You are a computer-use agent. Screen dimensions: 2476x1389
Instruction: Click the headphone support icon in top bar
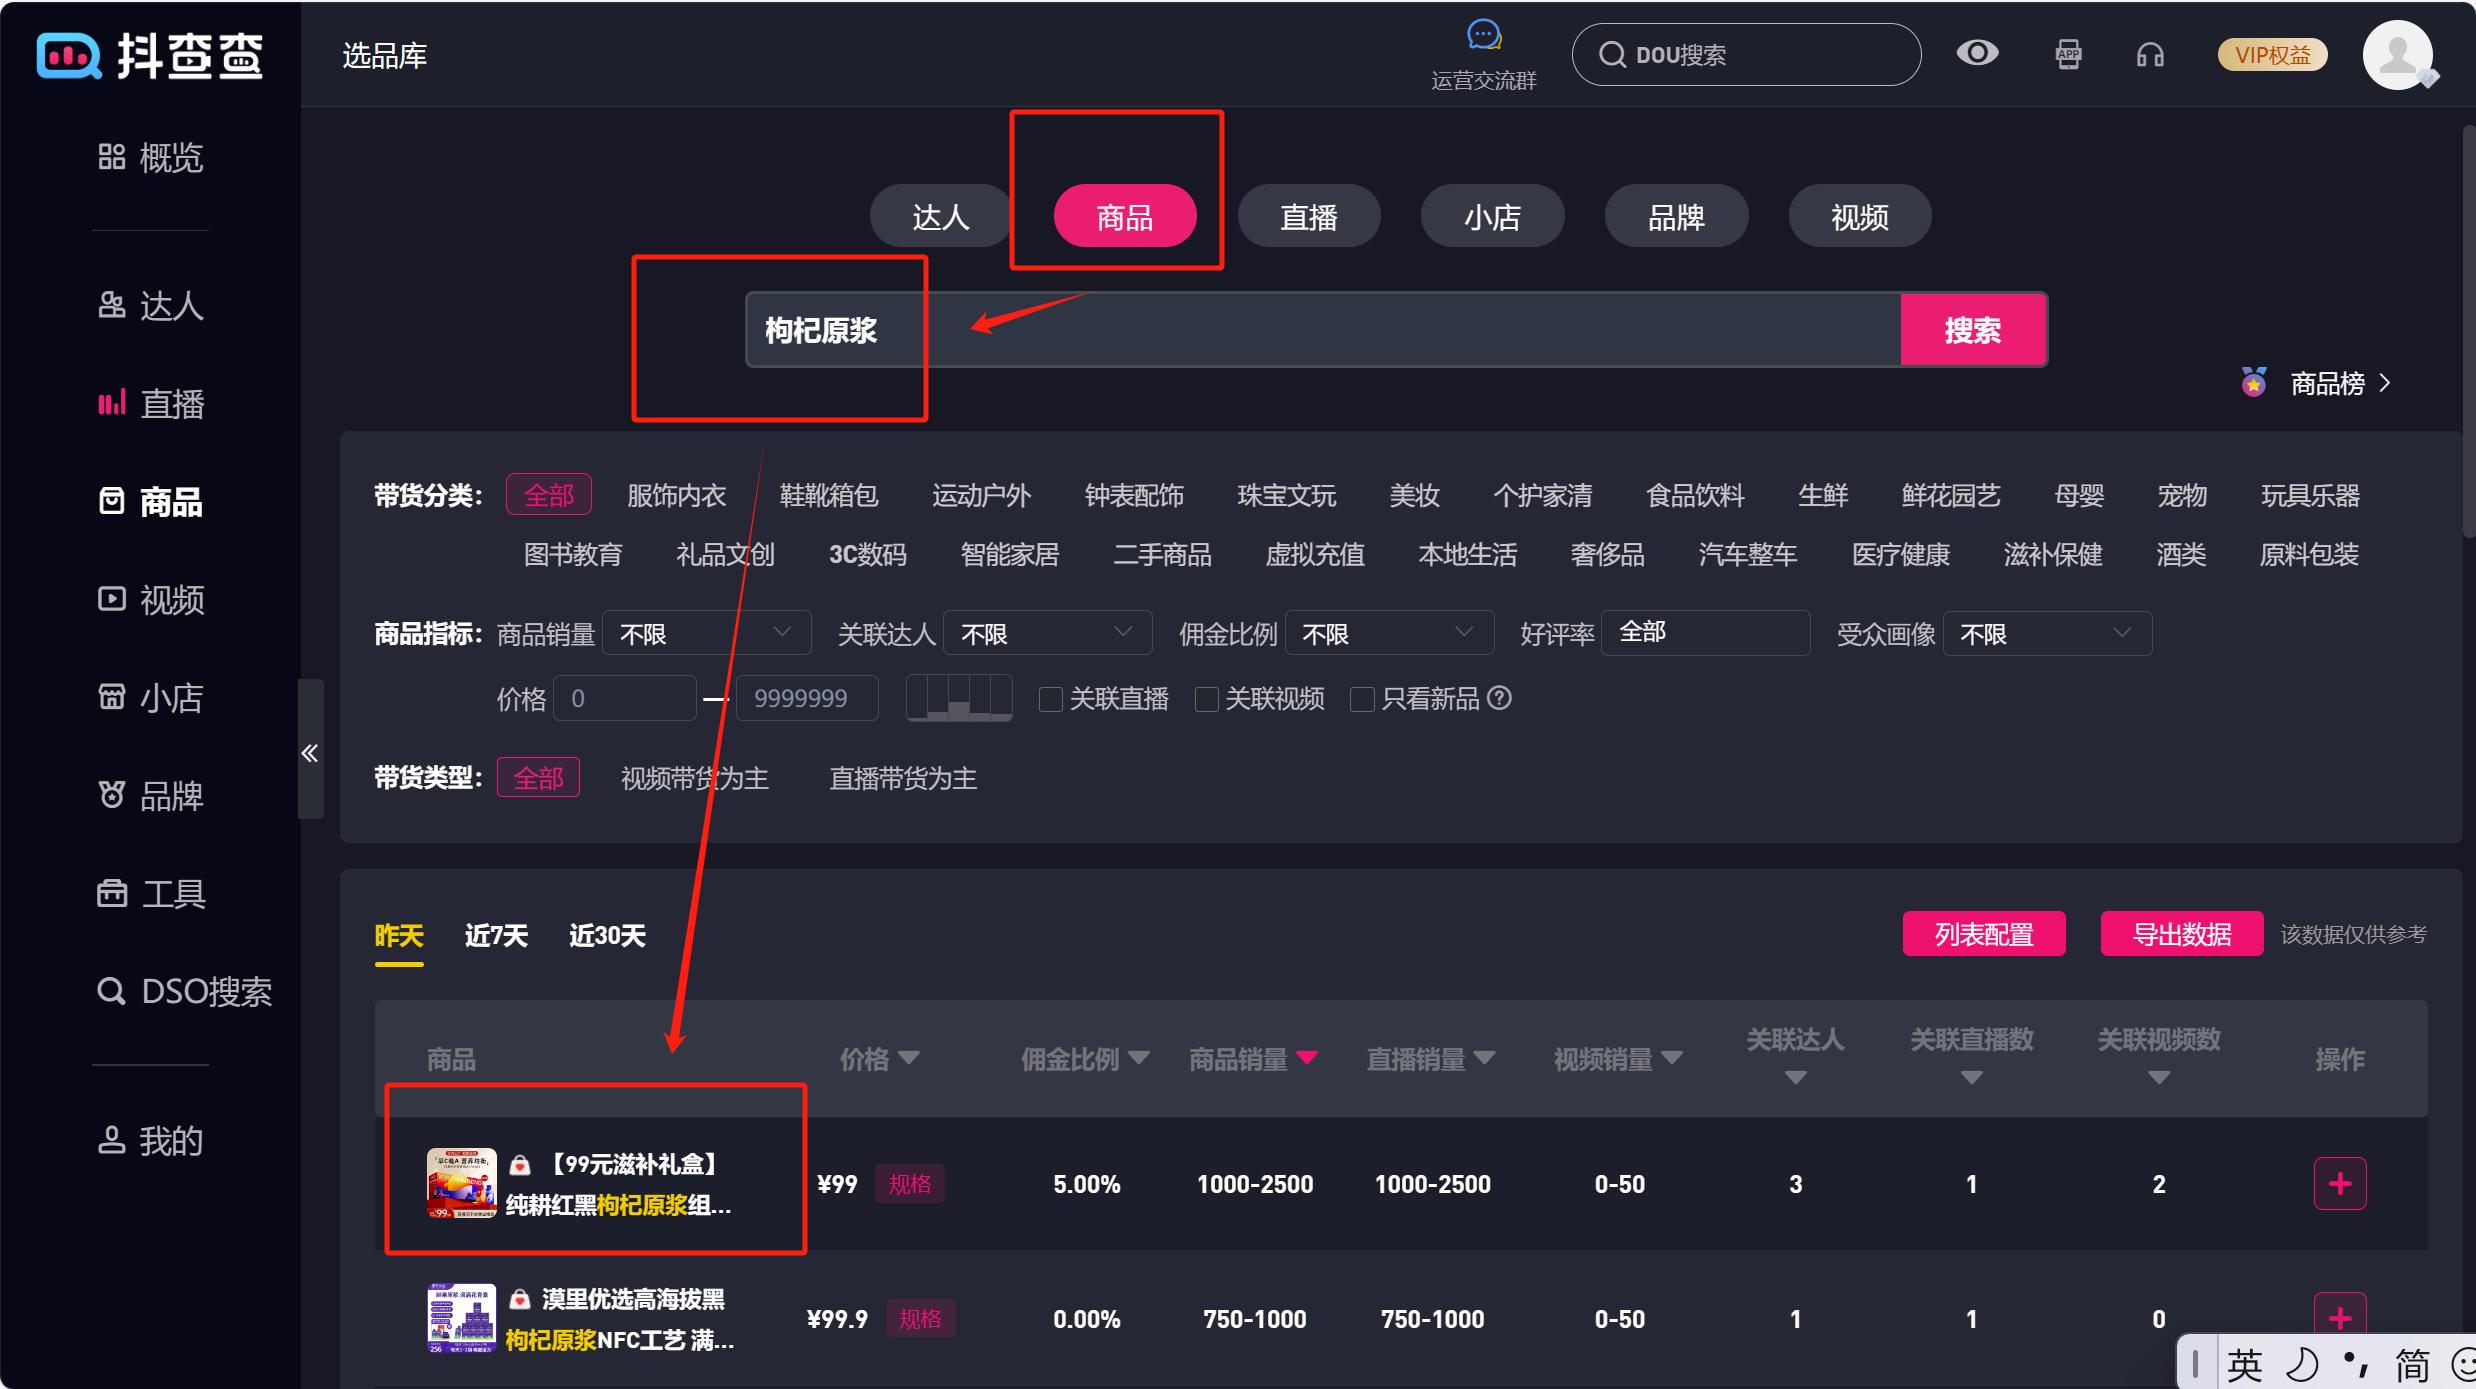[2150, 55]
